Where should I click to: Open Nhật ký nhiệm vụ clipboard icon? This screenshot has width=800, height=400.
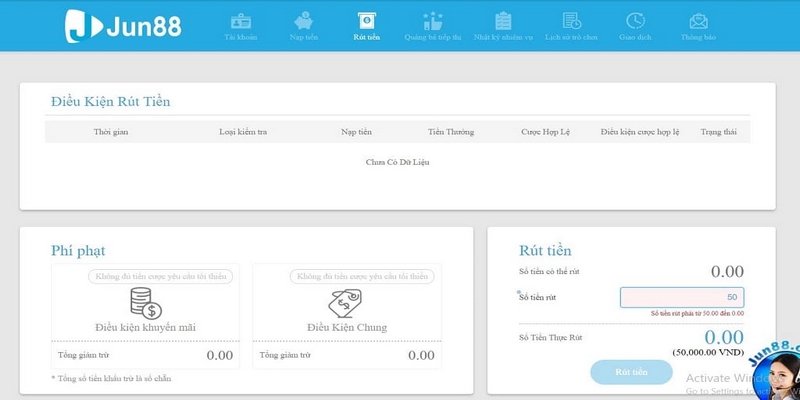pos(503,21)
